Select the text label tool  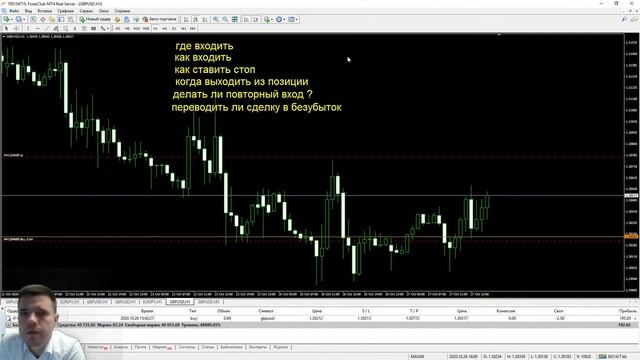(x=84, y=28)
